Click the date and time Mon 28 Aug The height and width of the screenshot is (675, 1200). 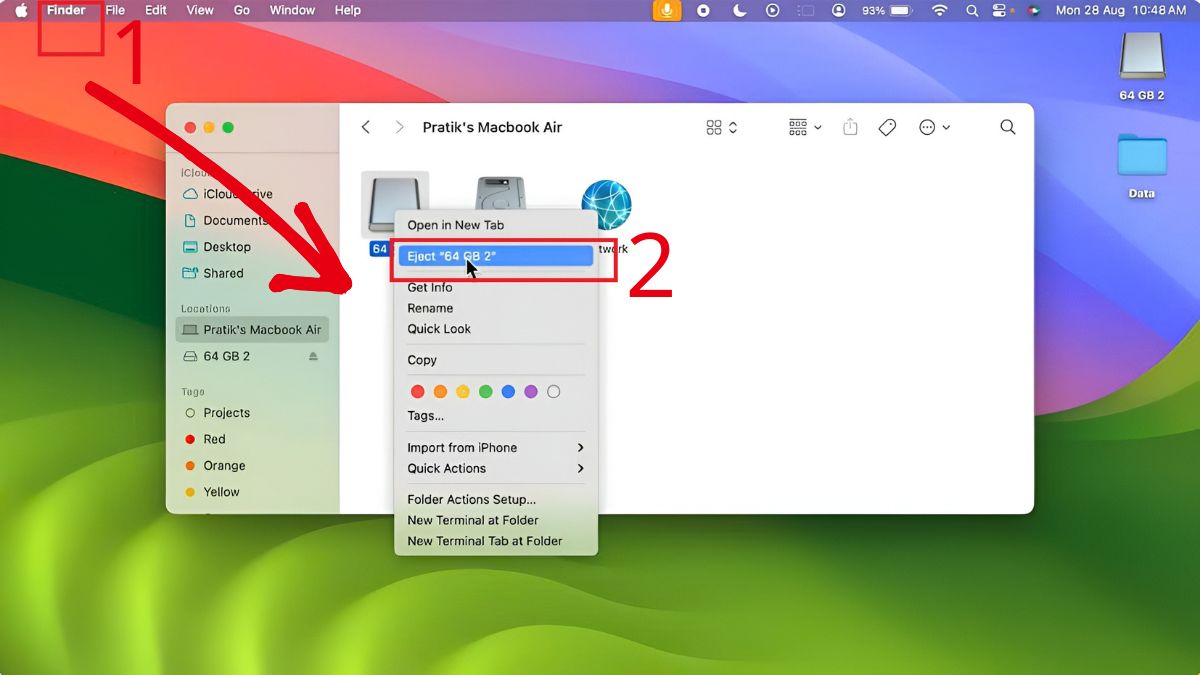(1121, 10)
